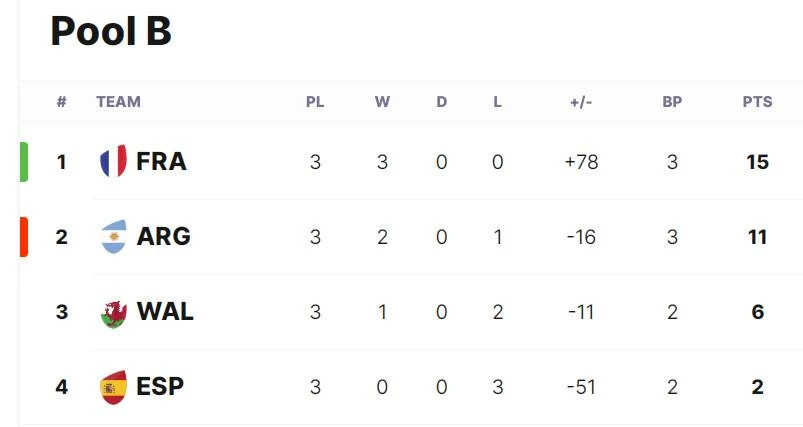Open the ARG team link
The height and width of the screenshot is (427, 803).
[163, 237]
